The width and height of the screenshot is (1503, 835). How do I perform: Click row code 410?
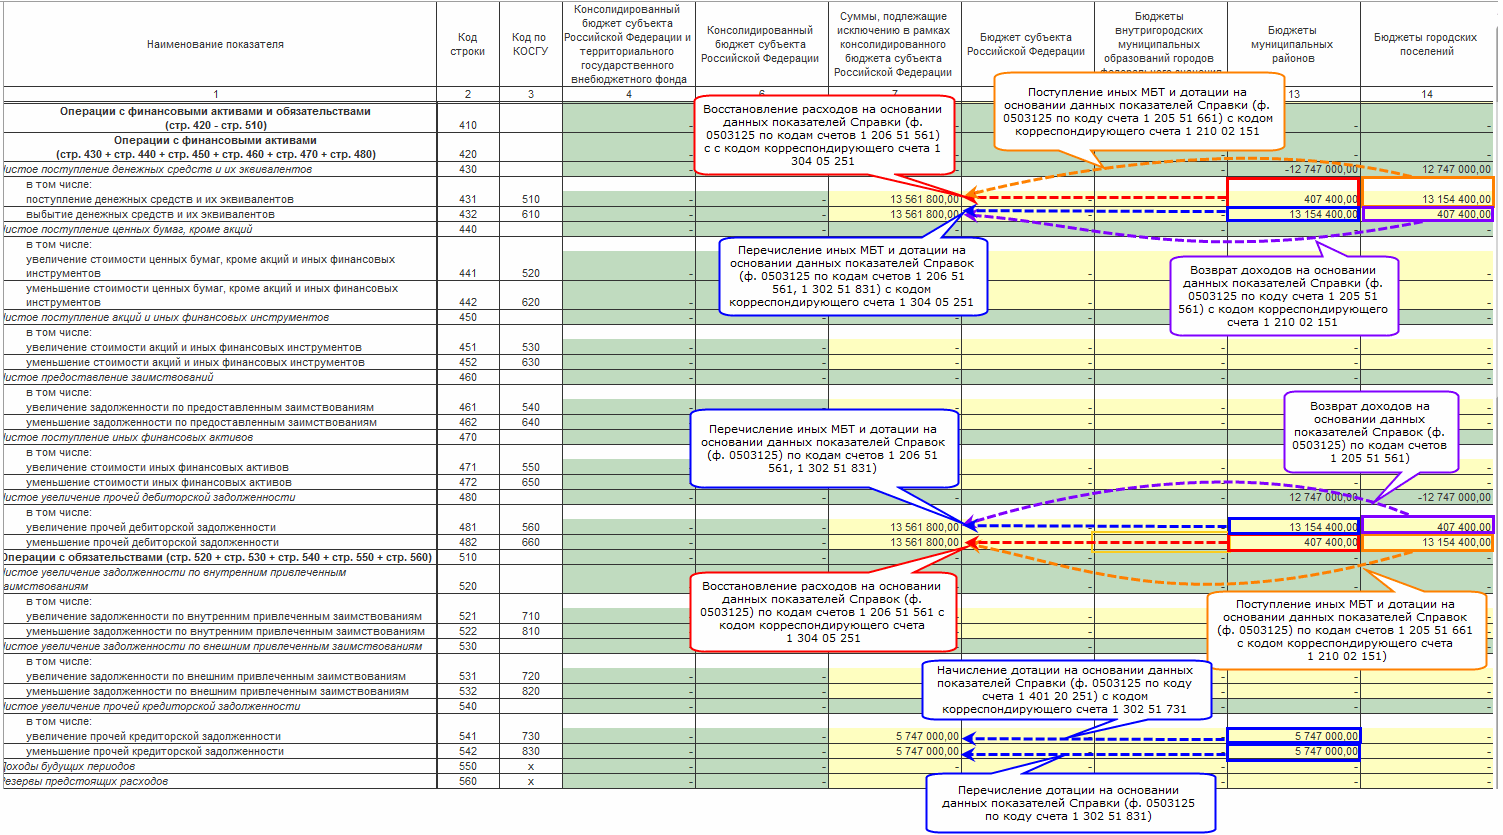467,125
